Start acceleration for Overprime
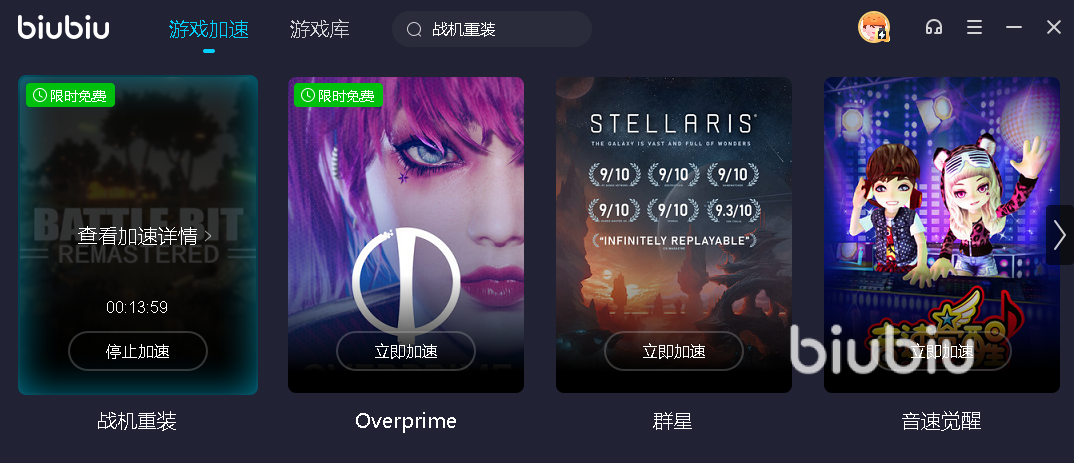The width and height of the screenshot is (1074, 463). point(405,351)
